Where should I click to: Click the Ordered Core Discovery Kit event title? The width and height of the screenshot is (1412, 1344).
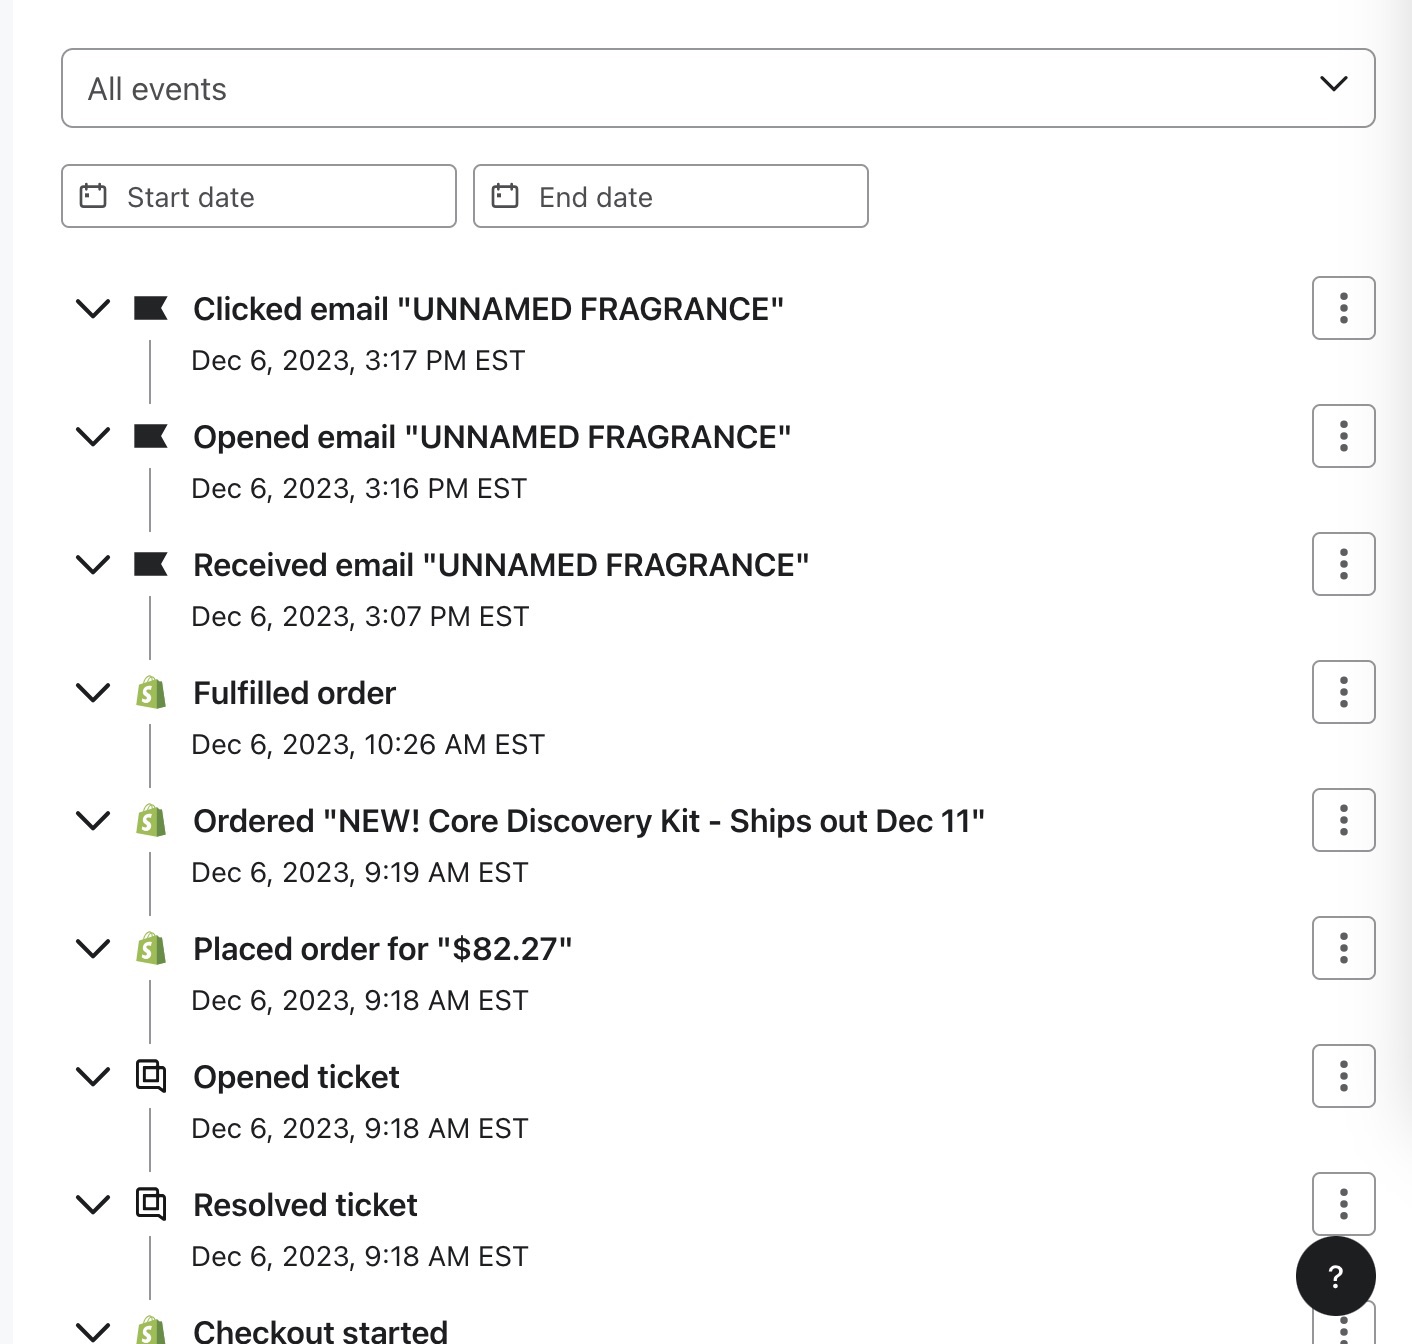click(589, 820)
